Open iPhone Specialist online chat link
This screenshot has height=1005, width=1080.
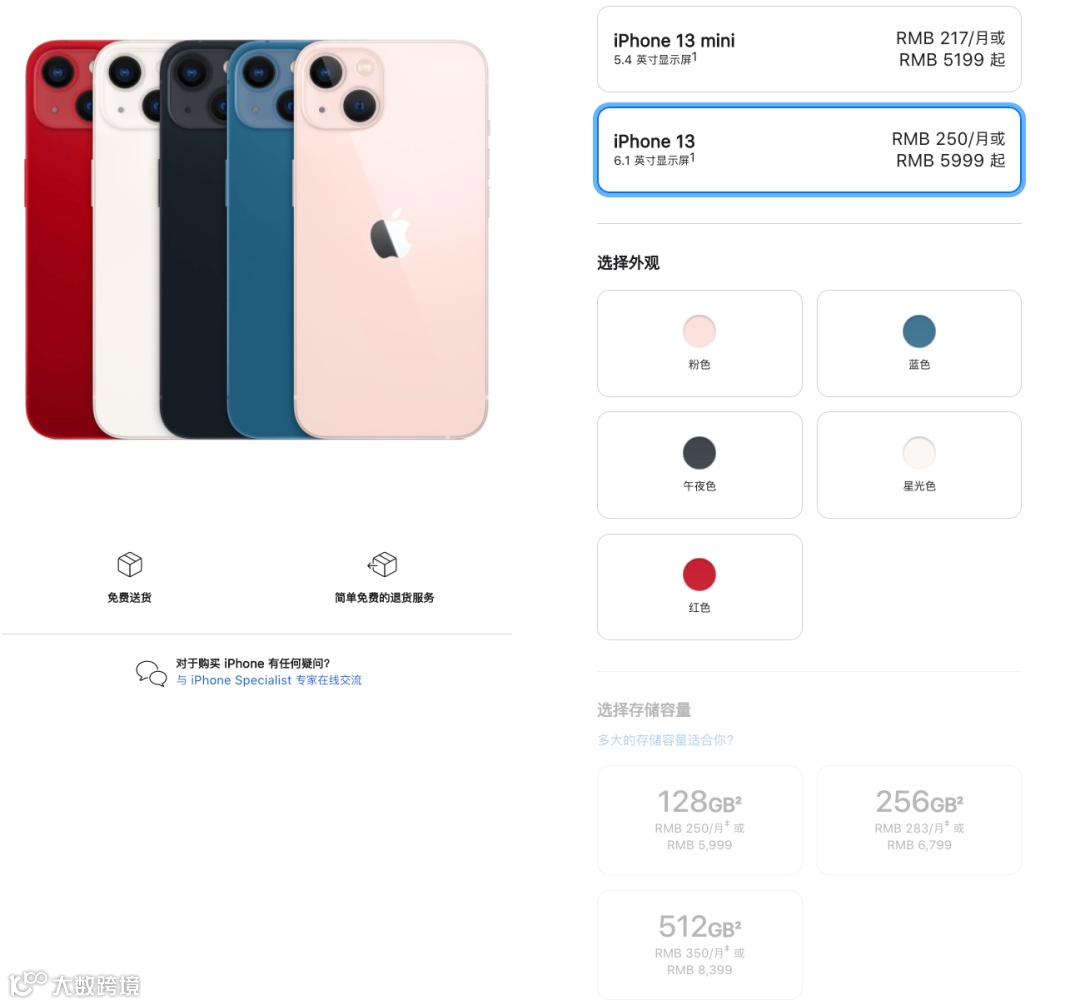point(269,680)
